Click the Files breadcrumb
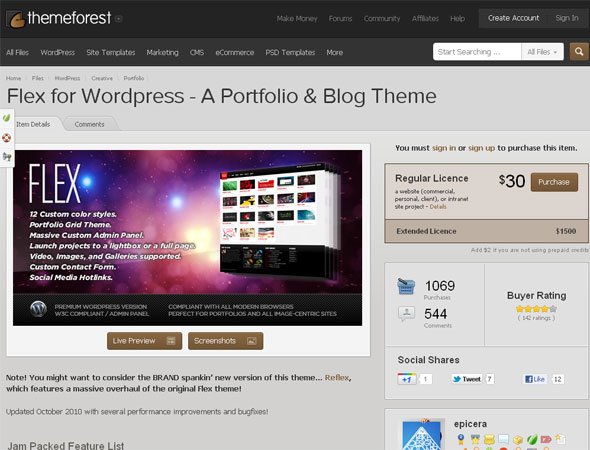Screen dimensions: 590x450 pyautogui.click(x=38, y=78)
